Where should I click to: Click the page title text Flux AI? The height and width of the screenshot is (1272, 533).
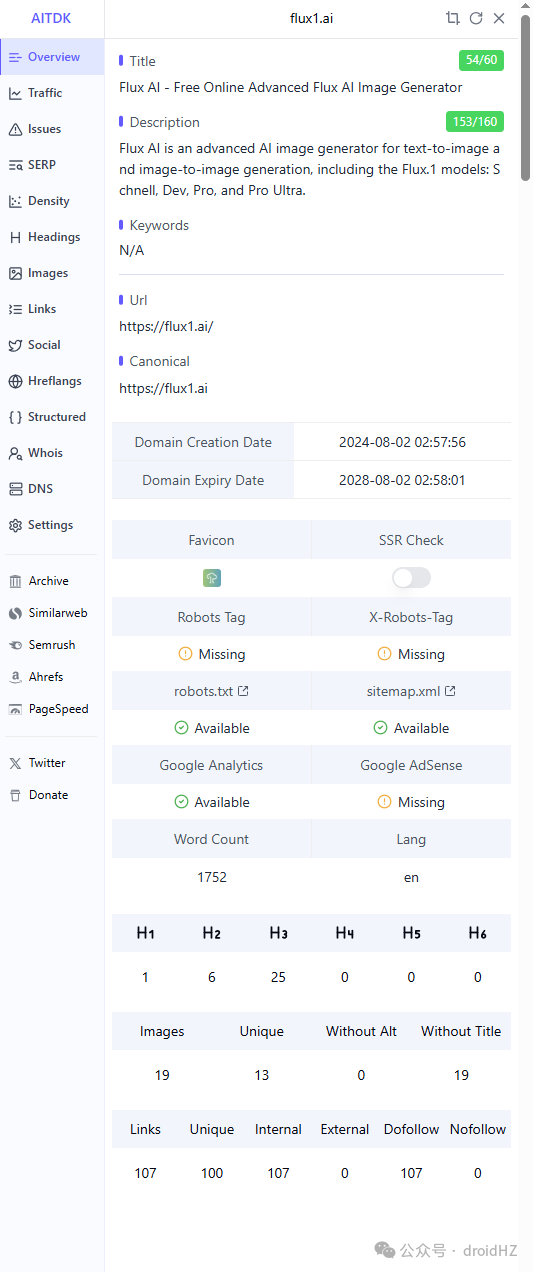[290, 87]
